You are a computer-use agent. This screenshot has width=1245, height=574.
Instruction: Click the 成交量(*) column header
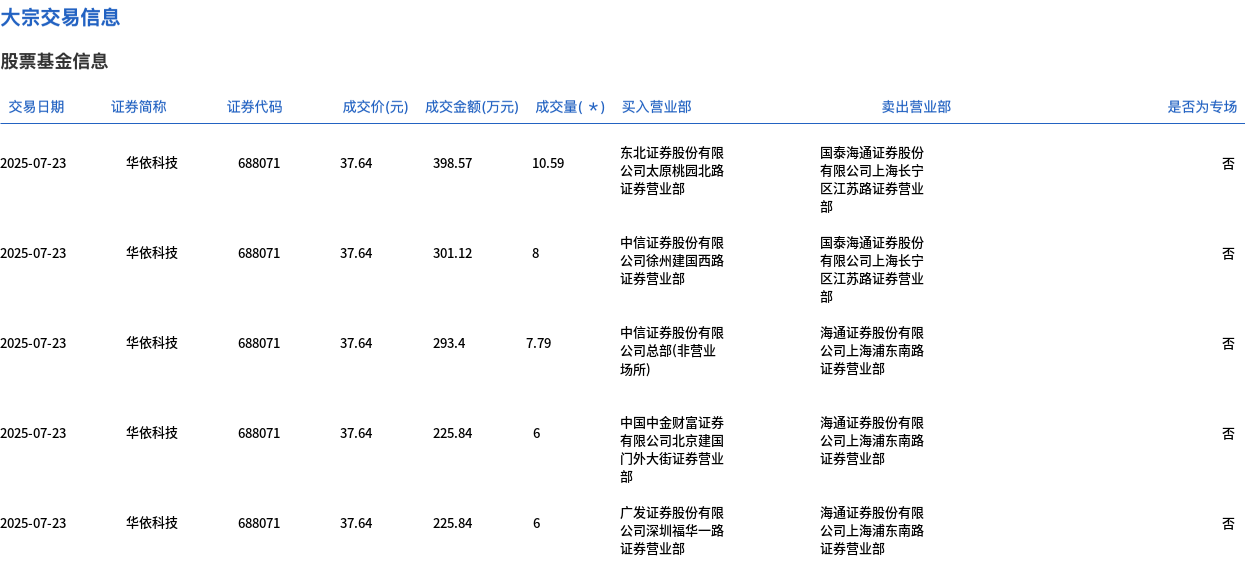570,107
